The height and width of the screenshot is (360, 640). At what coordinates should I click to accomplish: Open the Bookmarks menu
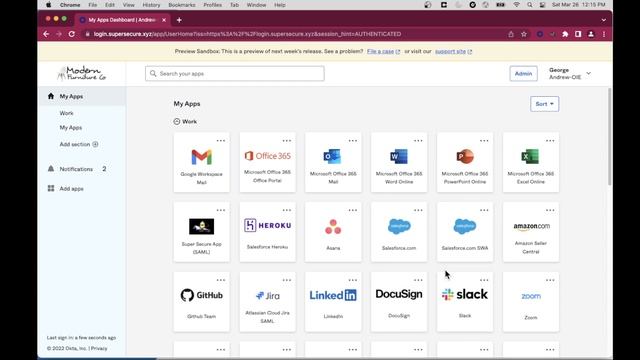tap(182, 5)
